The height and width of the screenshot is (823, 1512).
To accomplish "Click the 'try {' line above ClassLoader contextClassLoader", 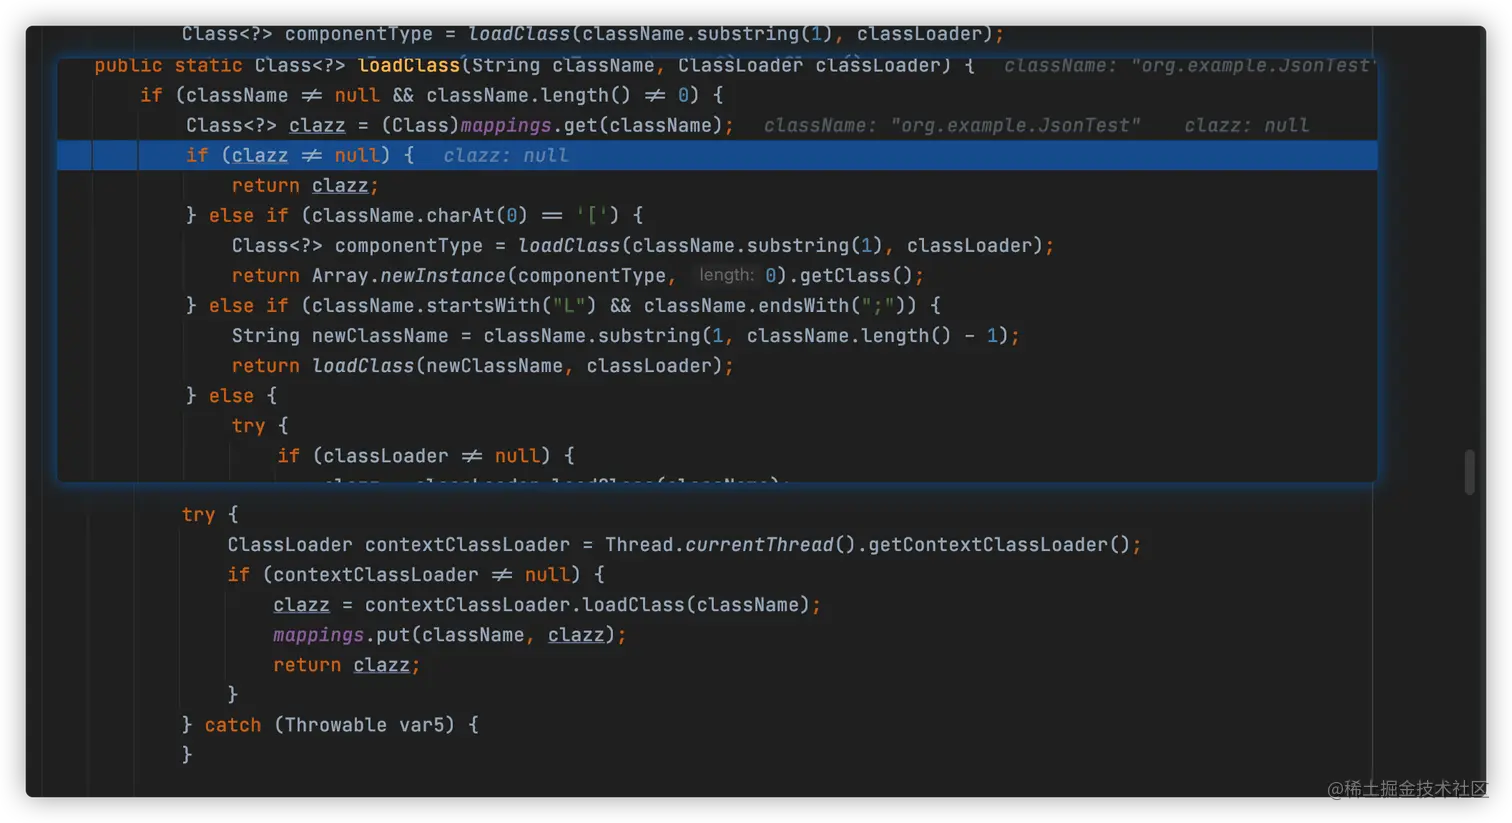I will pos(210,514).
